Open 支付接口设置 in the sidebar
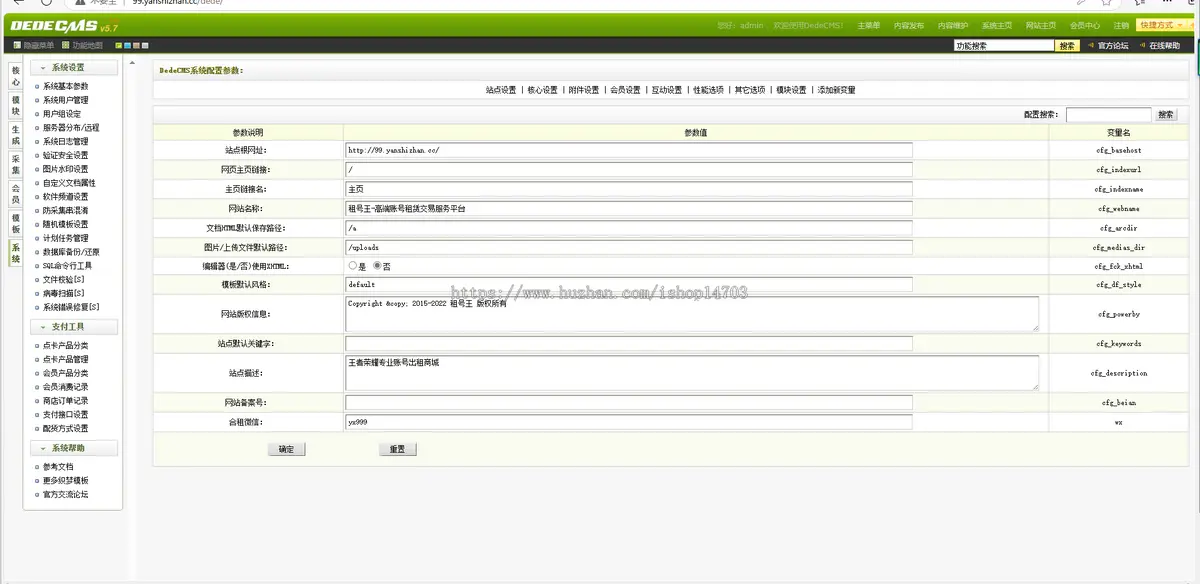This screenshot has width=1200, height=584. [x=65, y=414]
